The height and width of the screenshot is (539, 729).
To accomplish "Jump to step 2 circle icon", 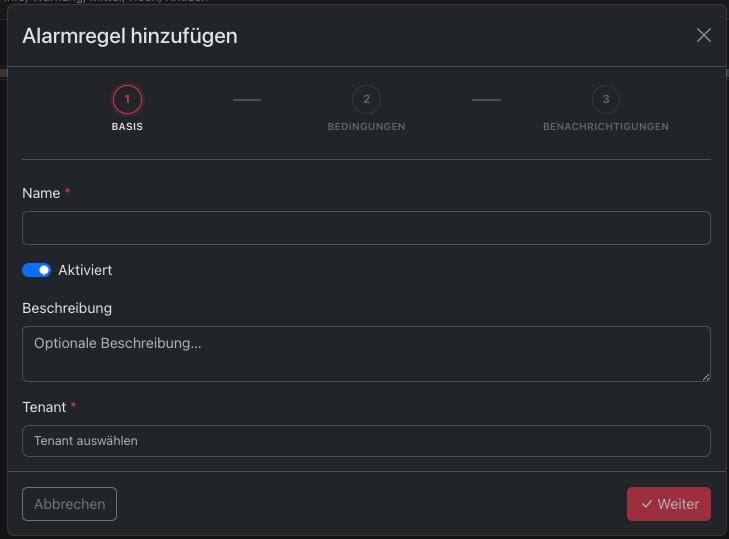I will [366, 100].
